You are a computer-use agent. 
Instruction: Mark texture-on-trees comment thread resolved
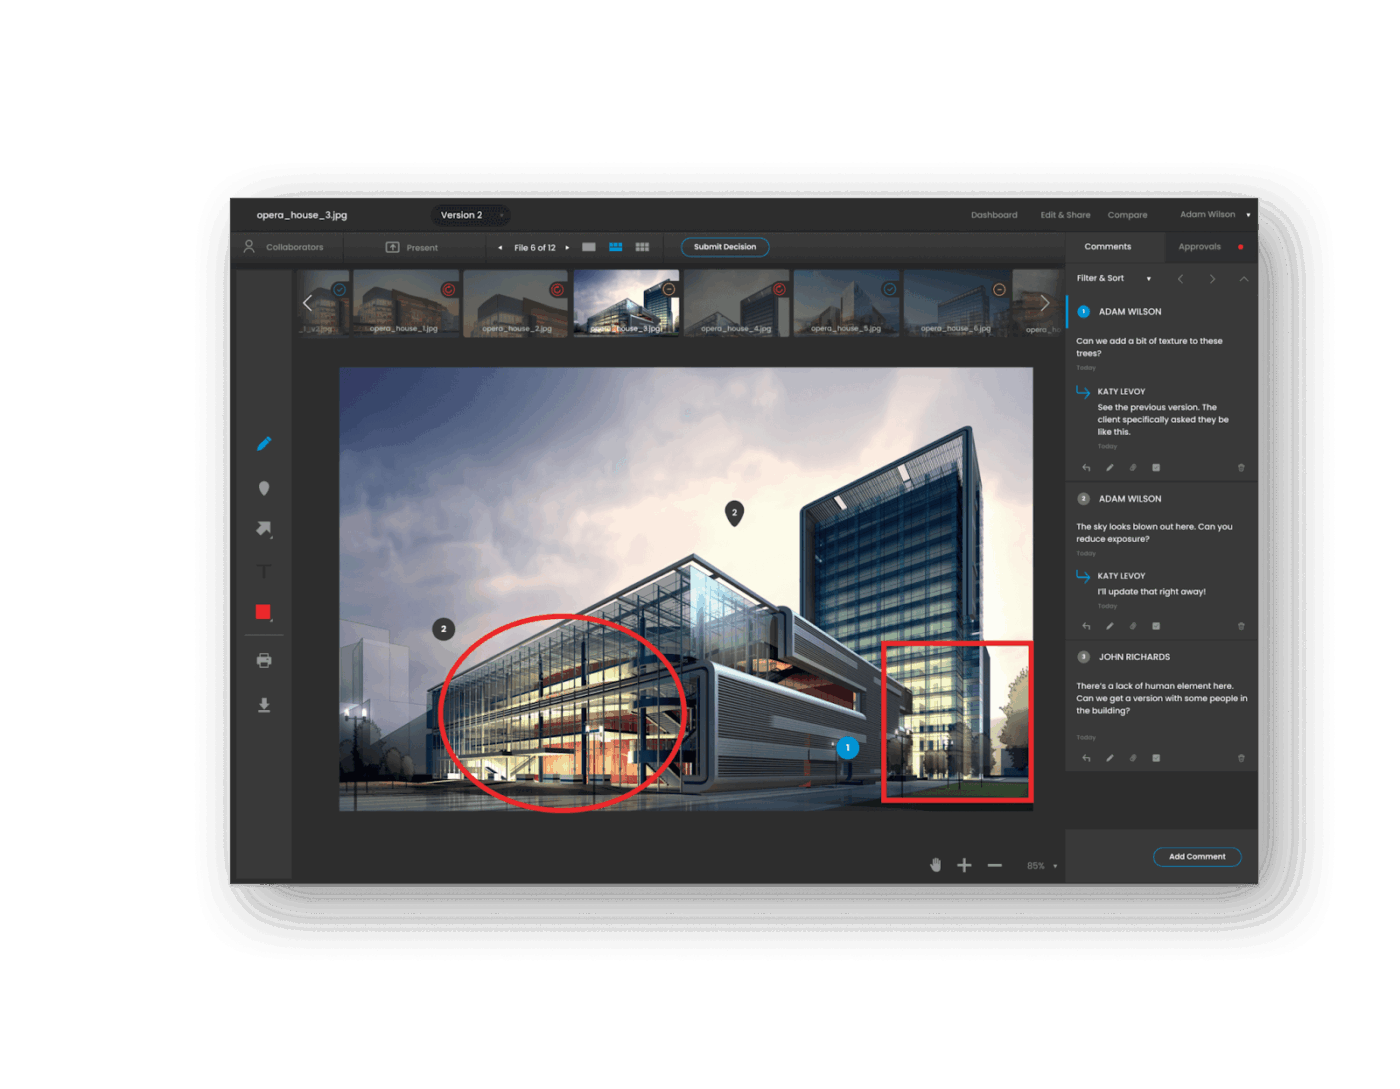(1156, 468)
